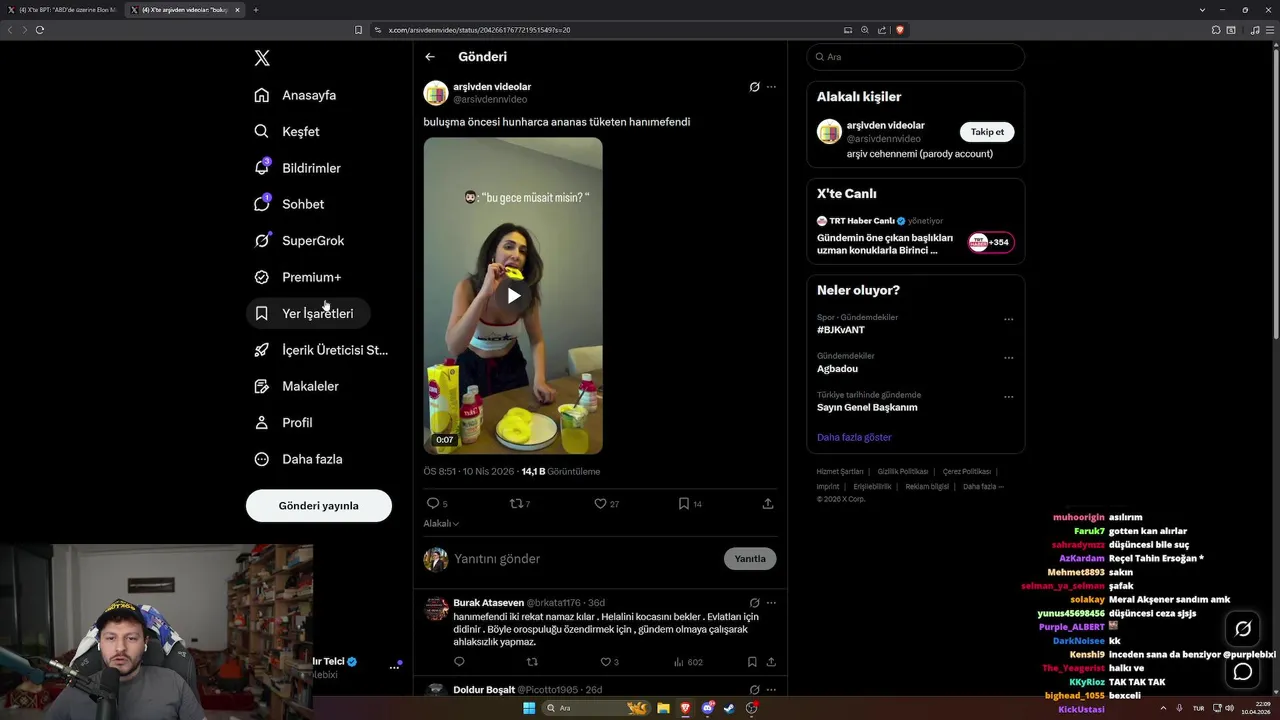Click the Grok icon on the main post
1280x720 pixels.
754,87
